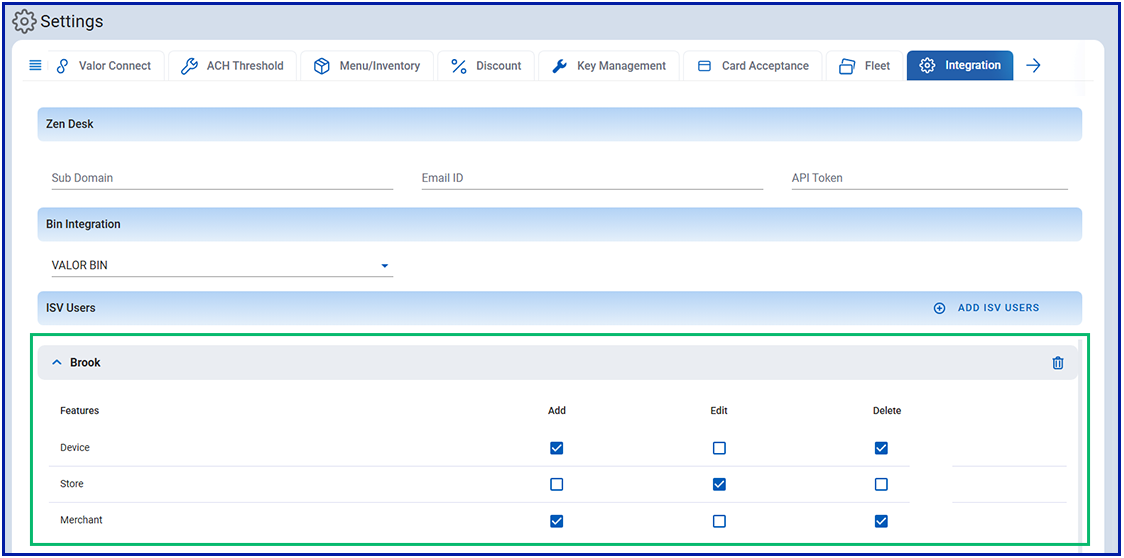Open the VALOR BIN dropdown
Viewport: 1124px width, 558px height.
221,265
